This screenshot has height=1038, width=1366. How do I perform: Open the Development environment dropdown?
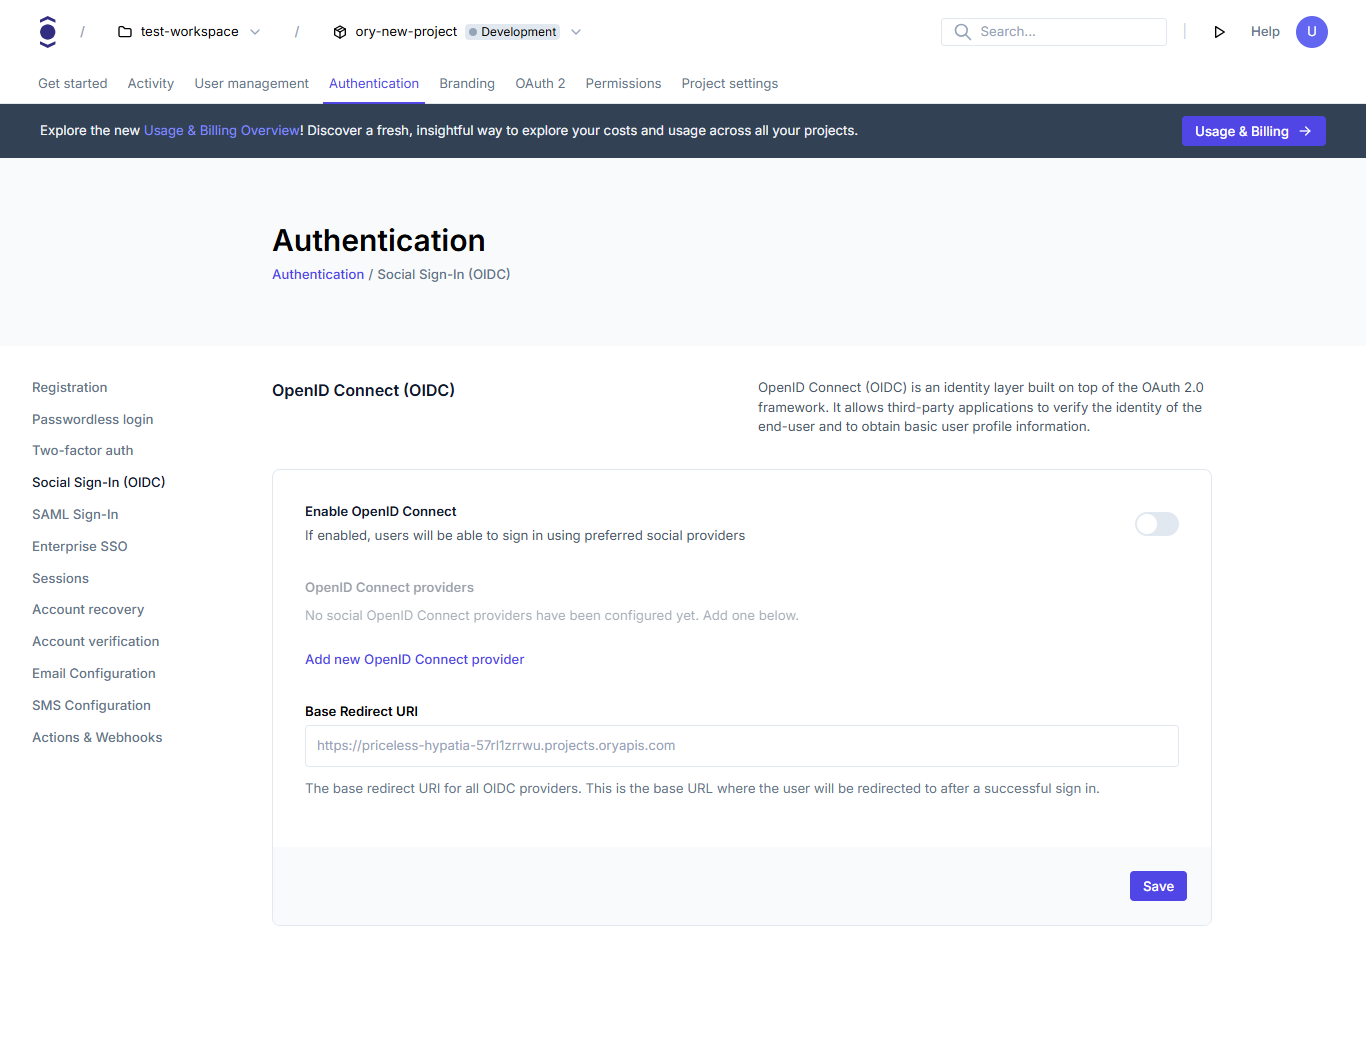click(575, 31)
